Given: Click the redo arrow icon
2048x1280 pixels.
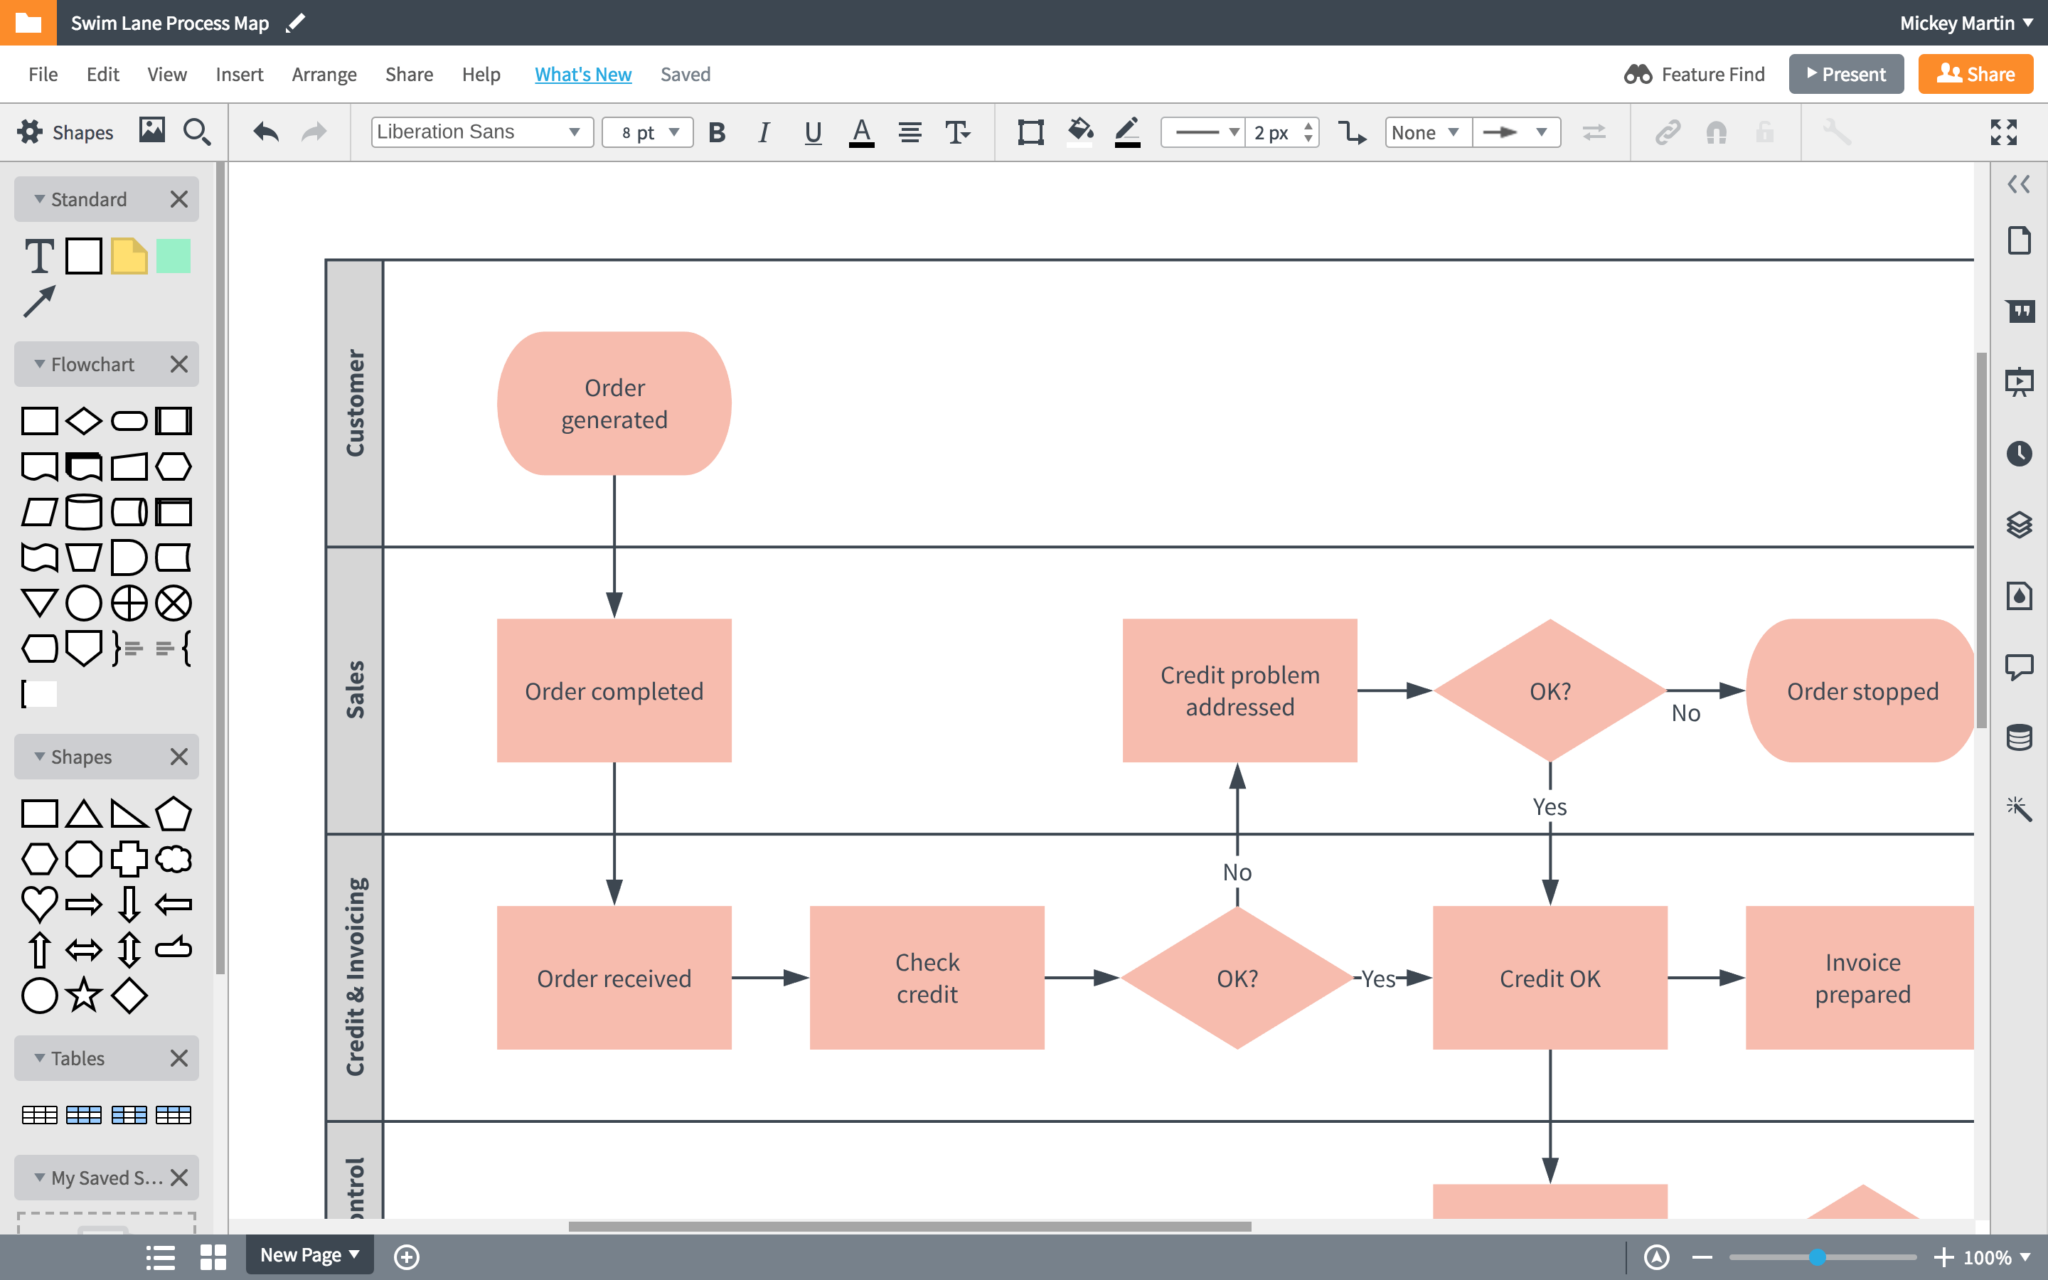Looking at the screenshot, I should pyautogui.click(x=313, y=133).
